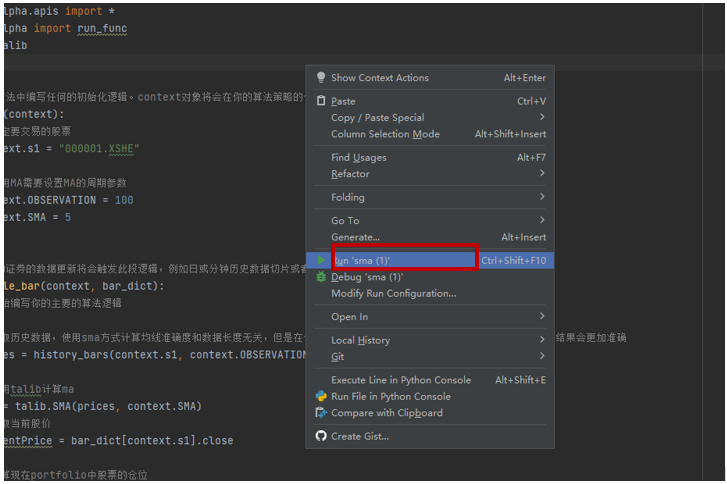Choose Run File in Python Console
Screen dimensions: 727x484
[x=430, y=396]
